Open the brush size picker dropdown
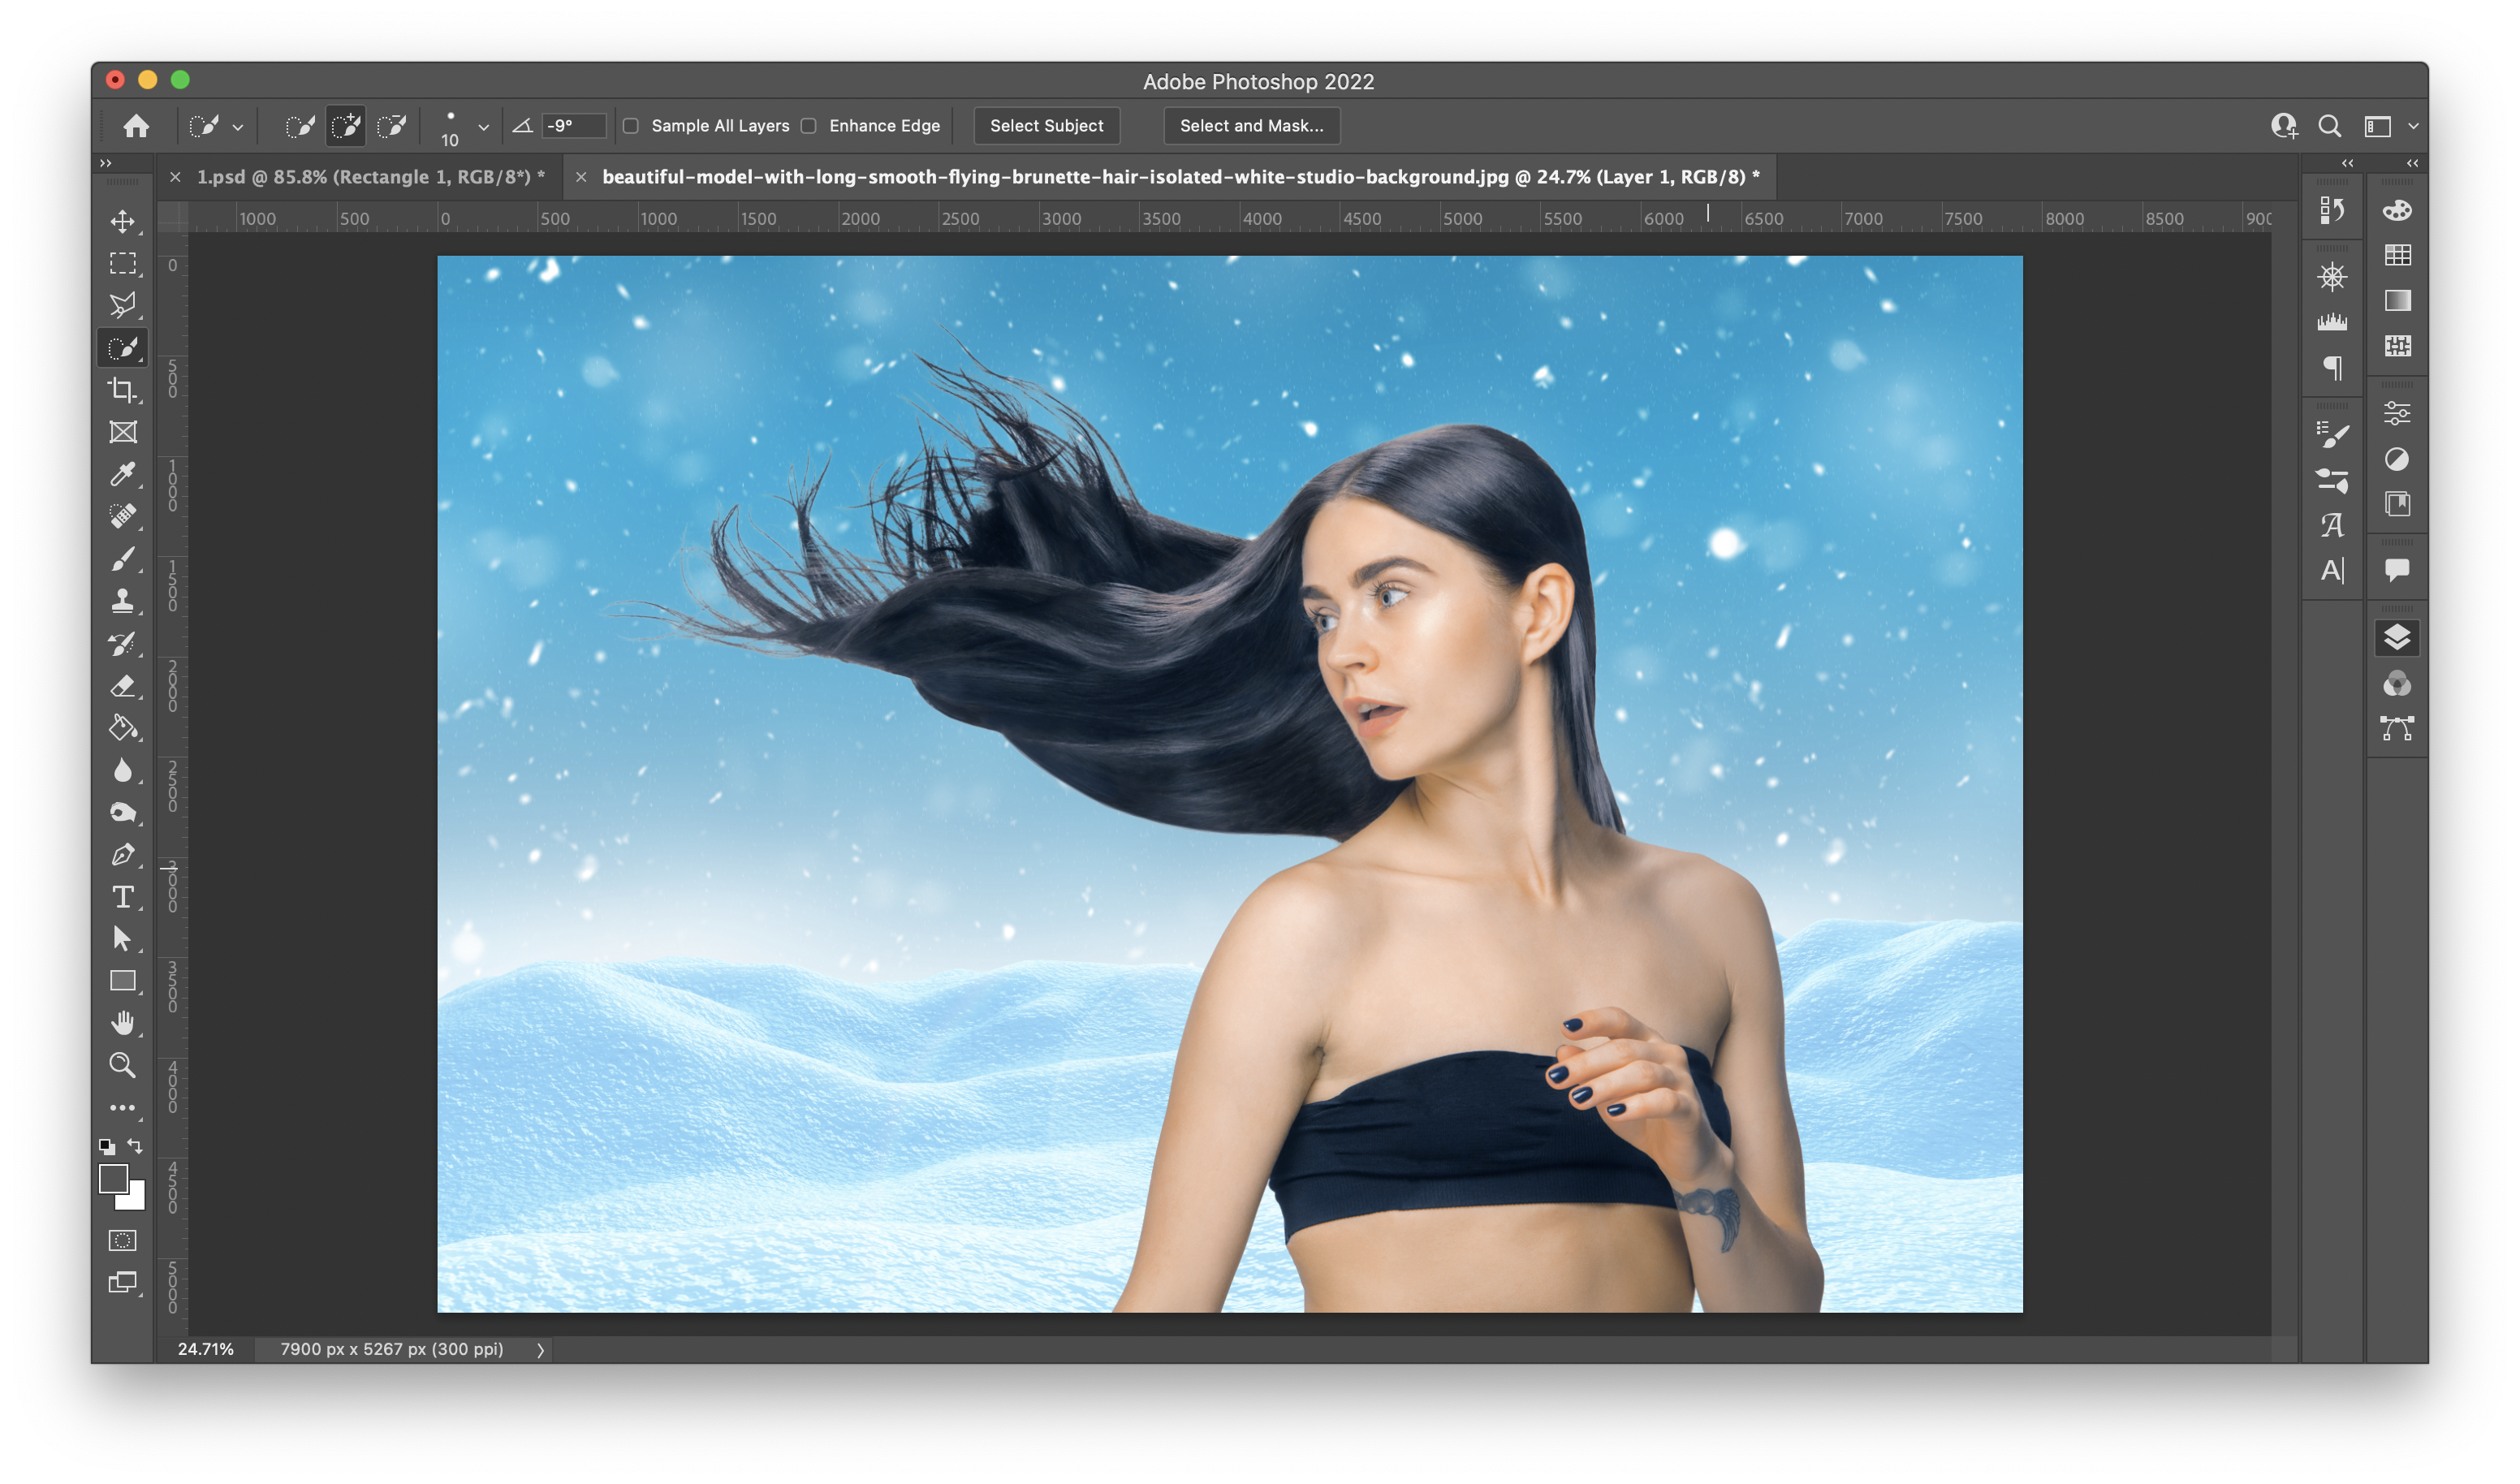Viewport: 2520px width, 1484px height. [484, 127]
